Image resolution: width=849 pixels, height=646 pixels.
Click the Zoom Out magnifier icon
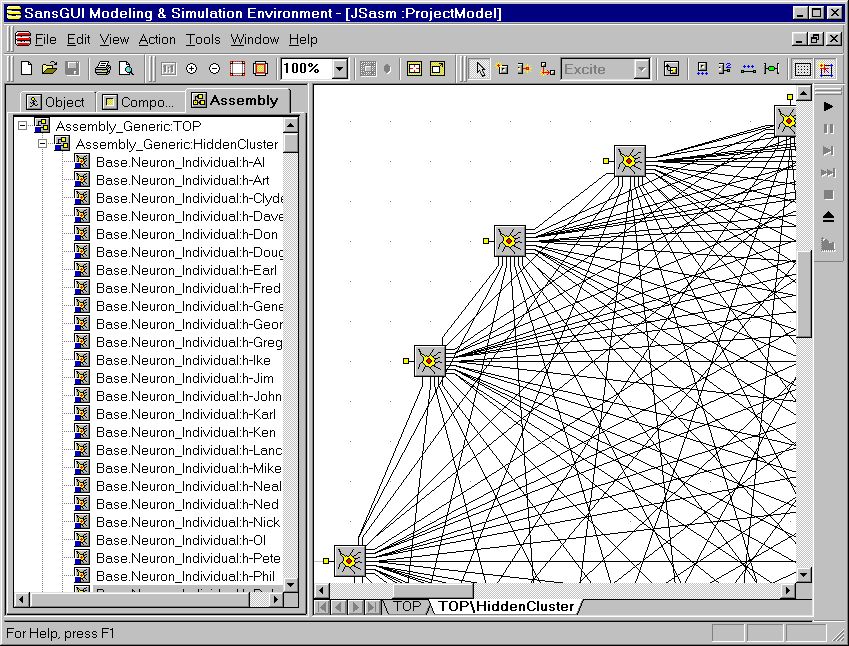click(214, 69)
